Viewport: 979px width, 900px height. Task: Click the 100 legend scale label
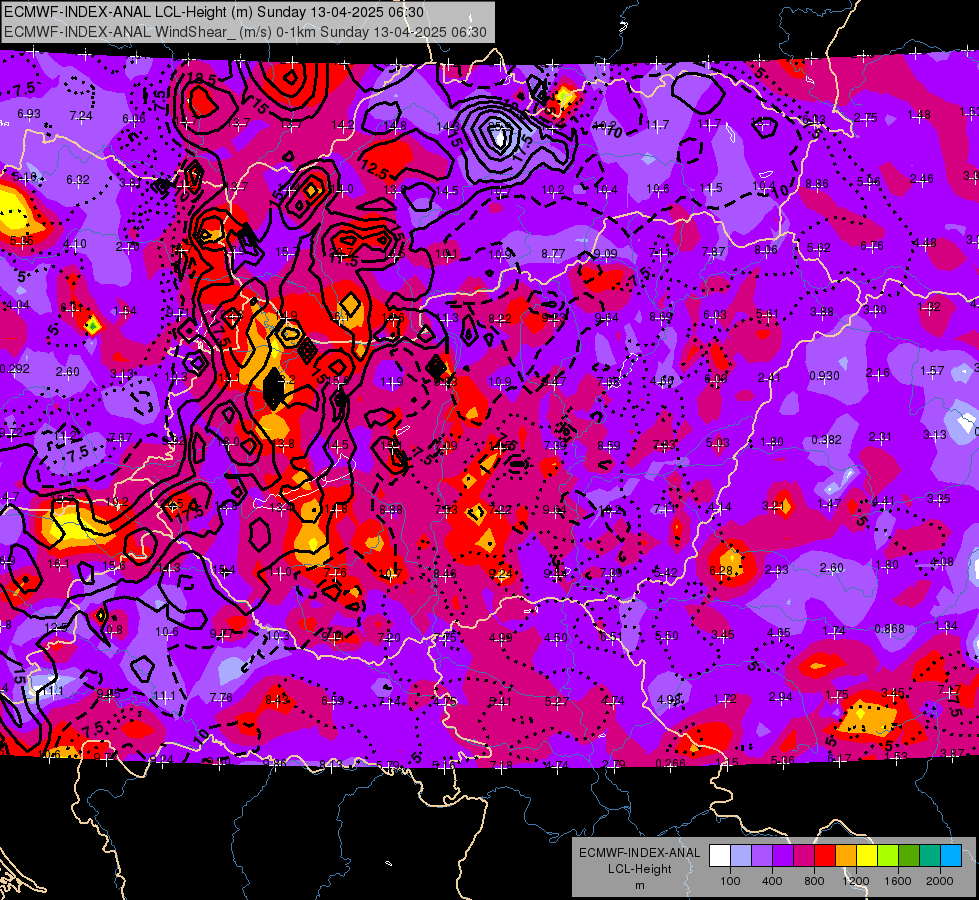(x=730, y=881)
